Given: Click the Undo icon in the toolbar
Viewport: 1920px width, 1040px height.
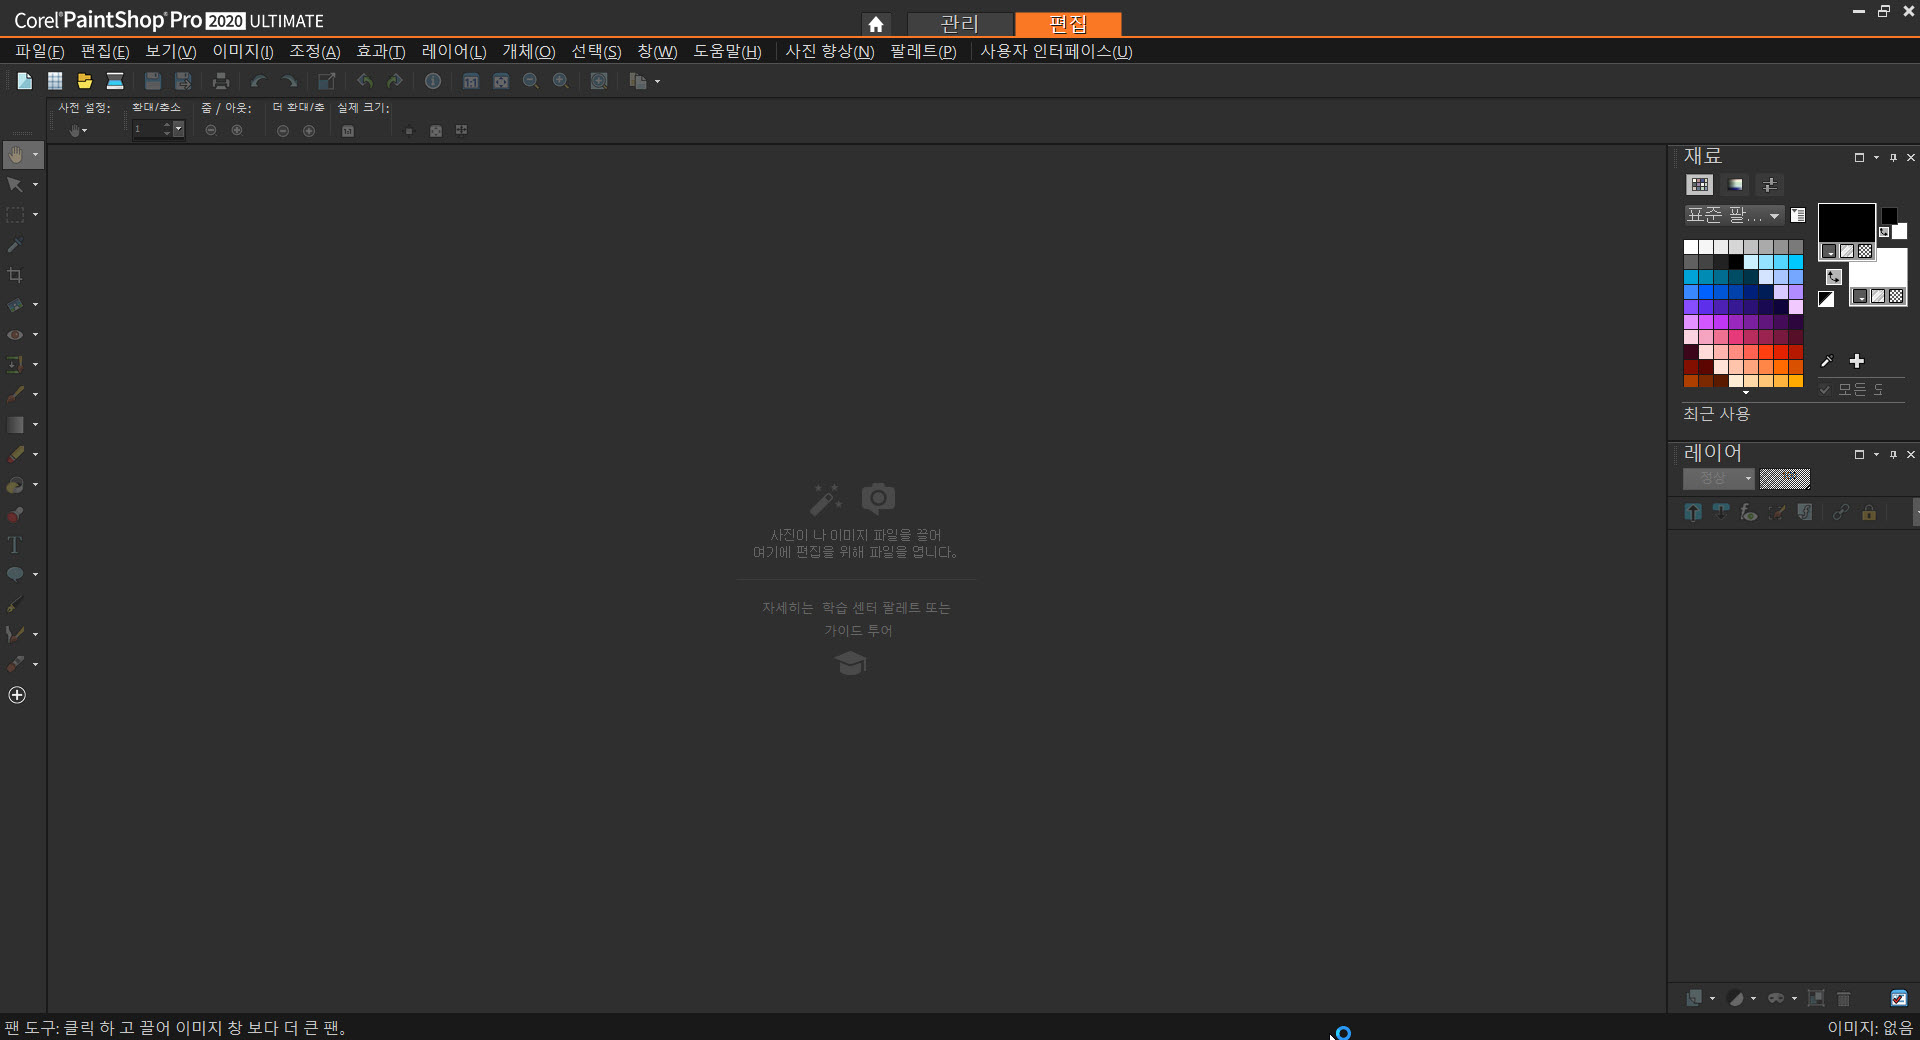Looking at the screenshot, I should tap(259, 81).
